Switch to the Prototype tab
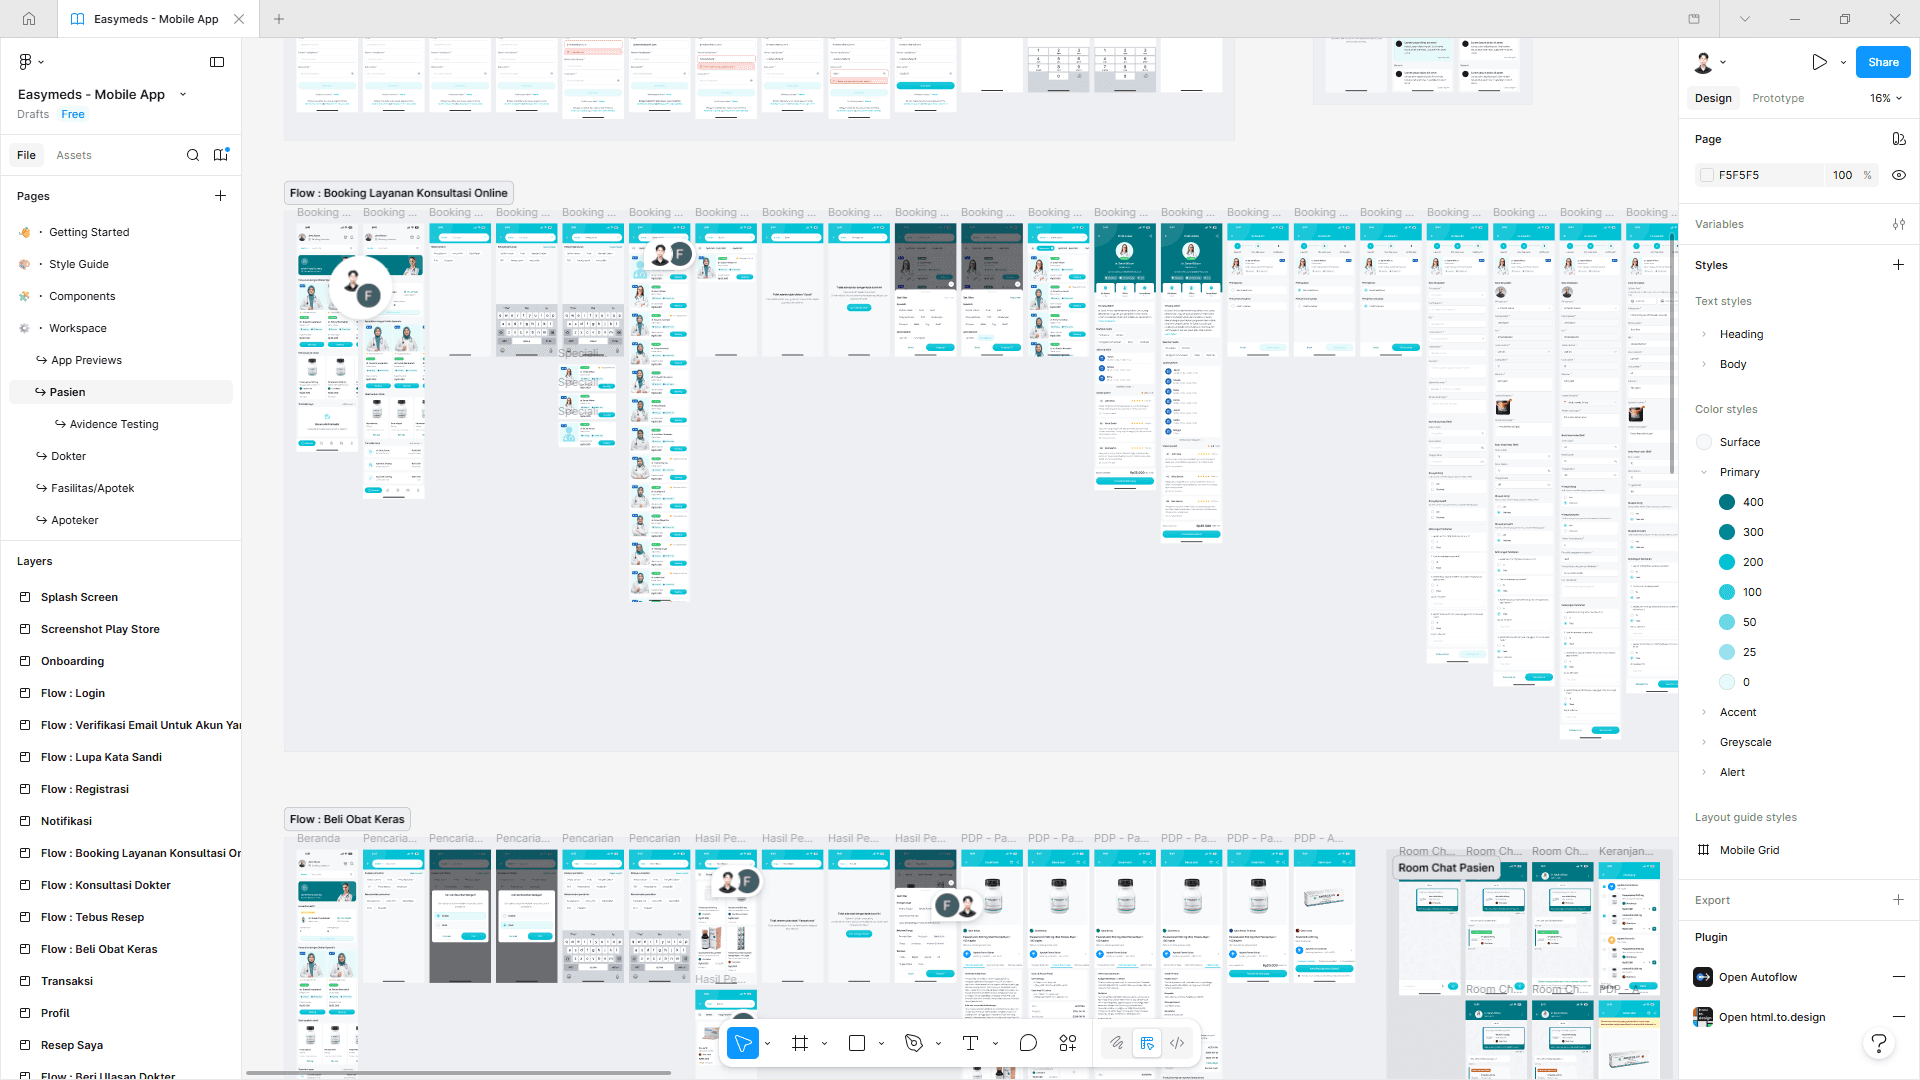Image resolution: width=1920 pixels, height=1080 pixels. 1778,98
